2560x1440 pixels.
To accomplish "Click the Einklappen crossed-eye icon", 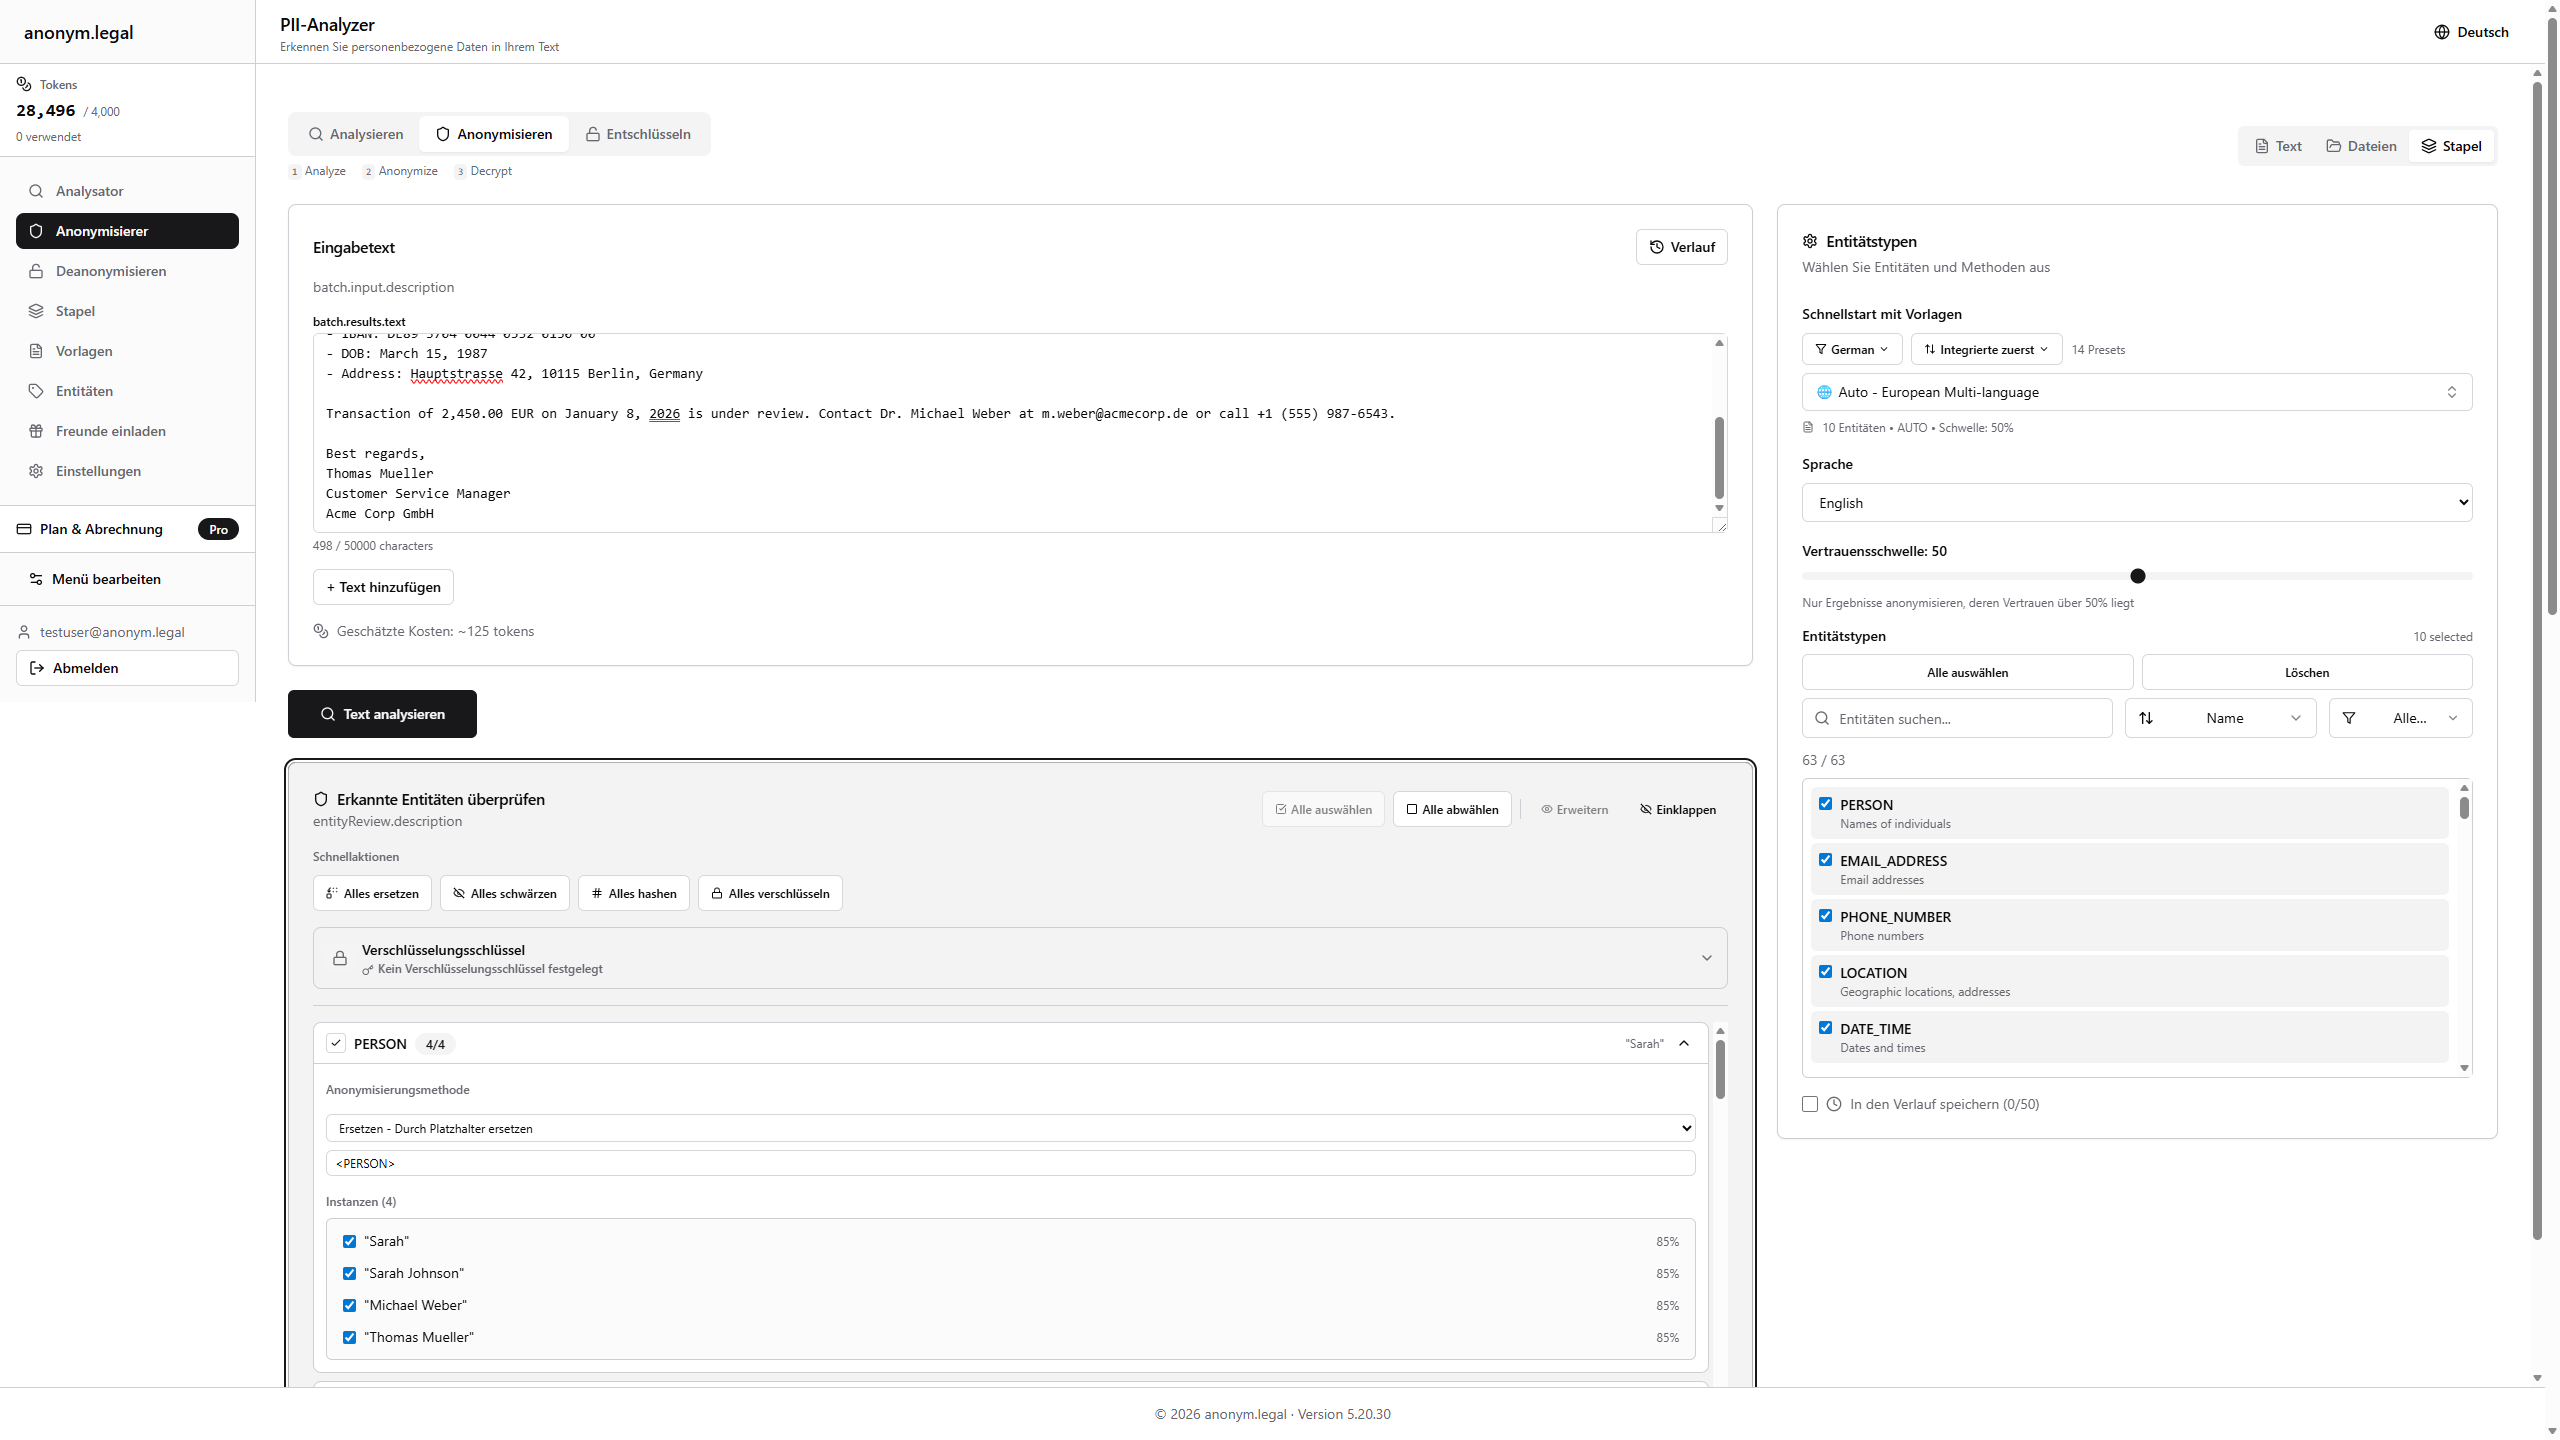I will 1645,809.
